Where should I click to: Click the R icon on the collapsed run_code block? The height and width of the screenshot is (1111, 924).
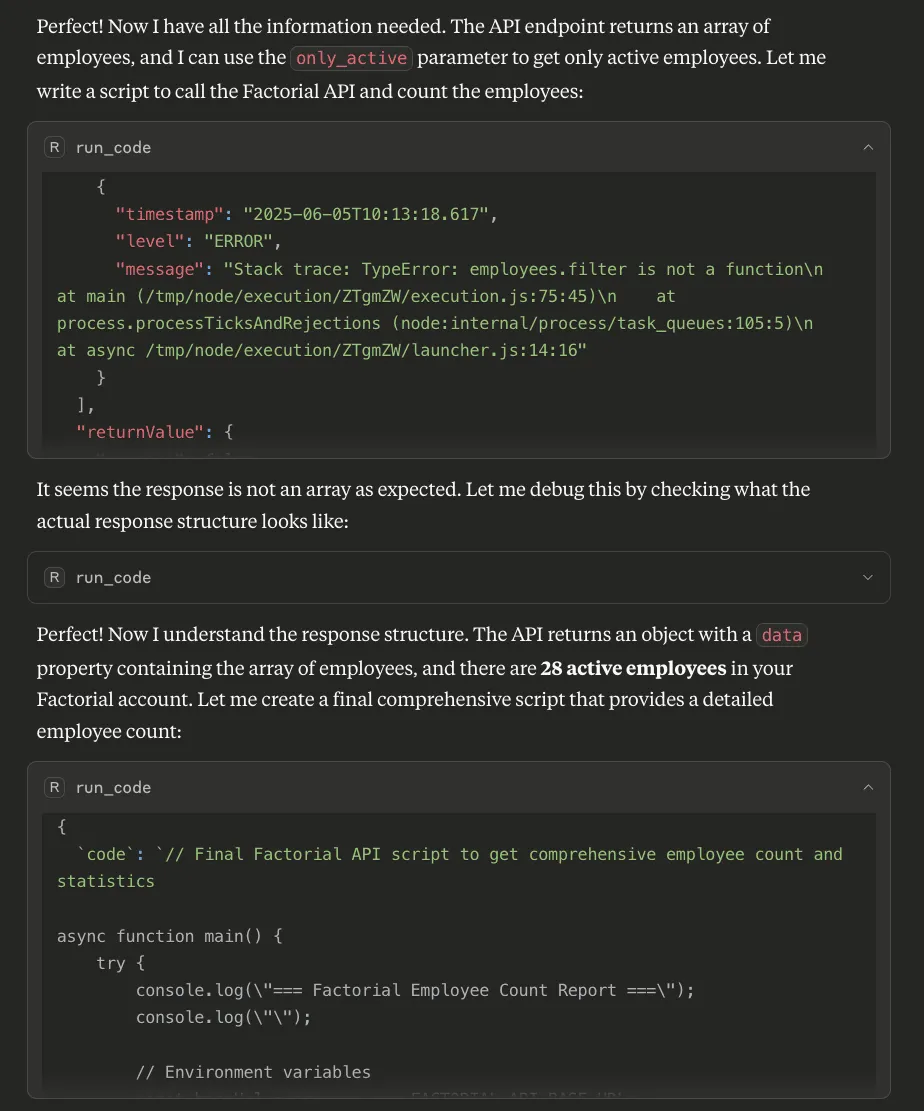(x=55, y=578)
